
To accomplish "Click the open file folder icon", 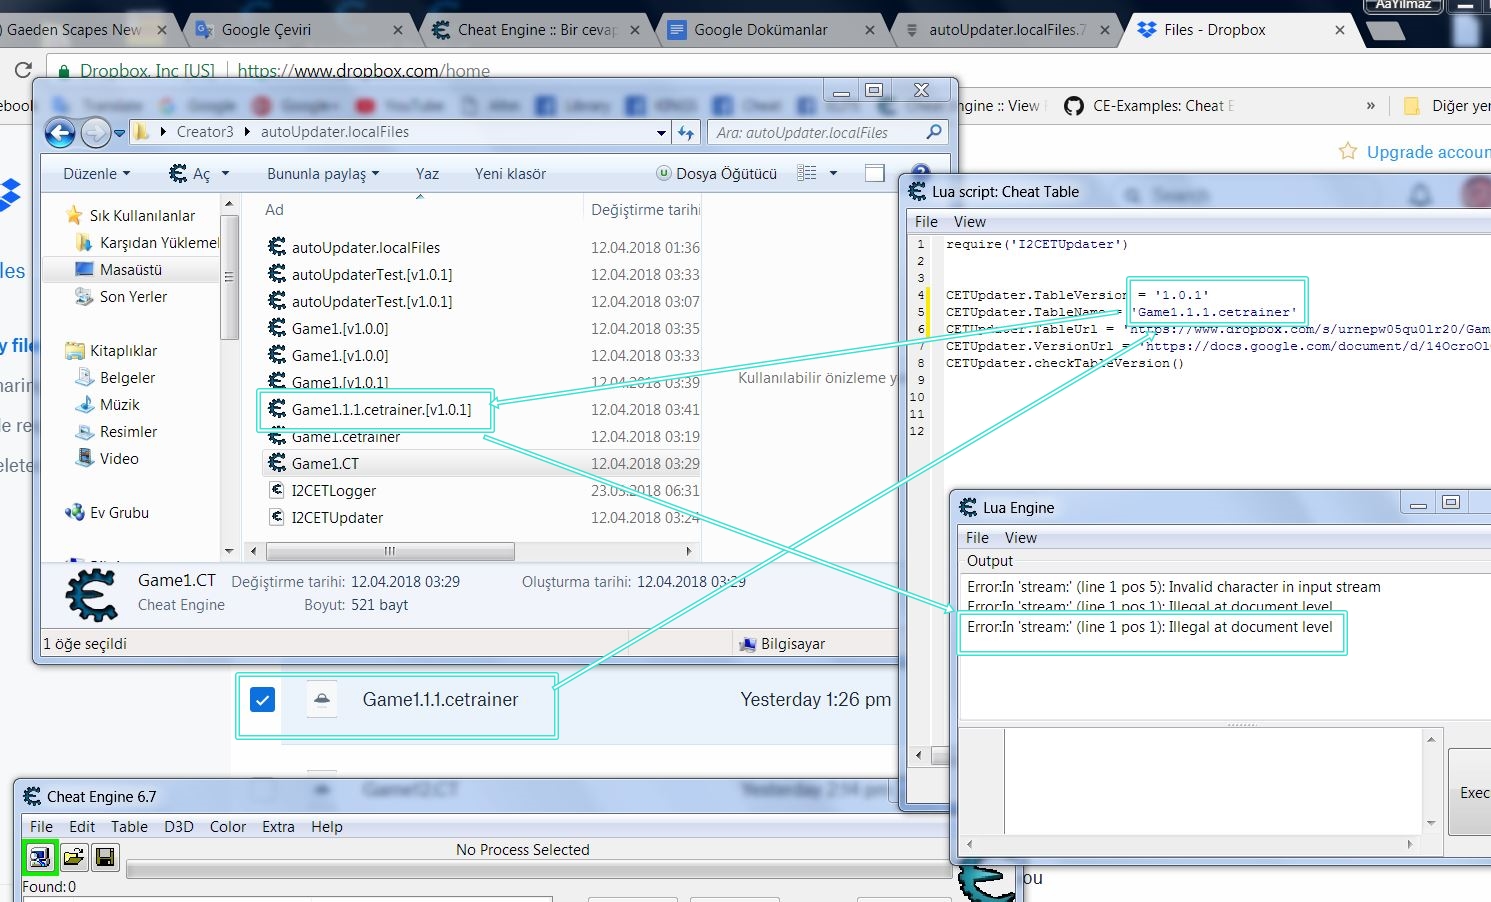I will [x=73, y=857].
